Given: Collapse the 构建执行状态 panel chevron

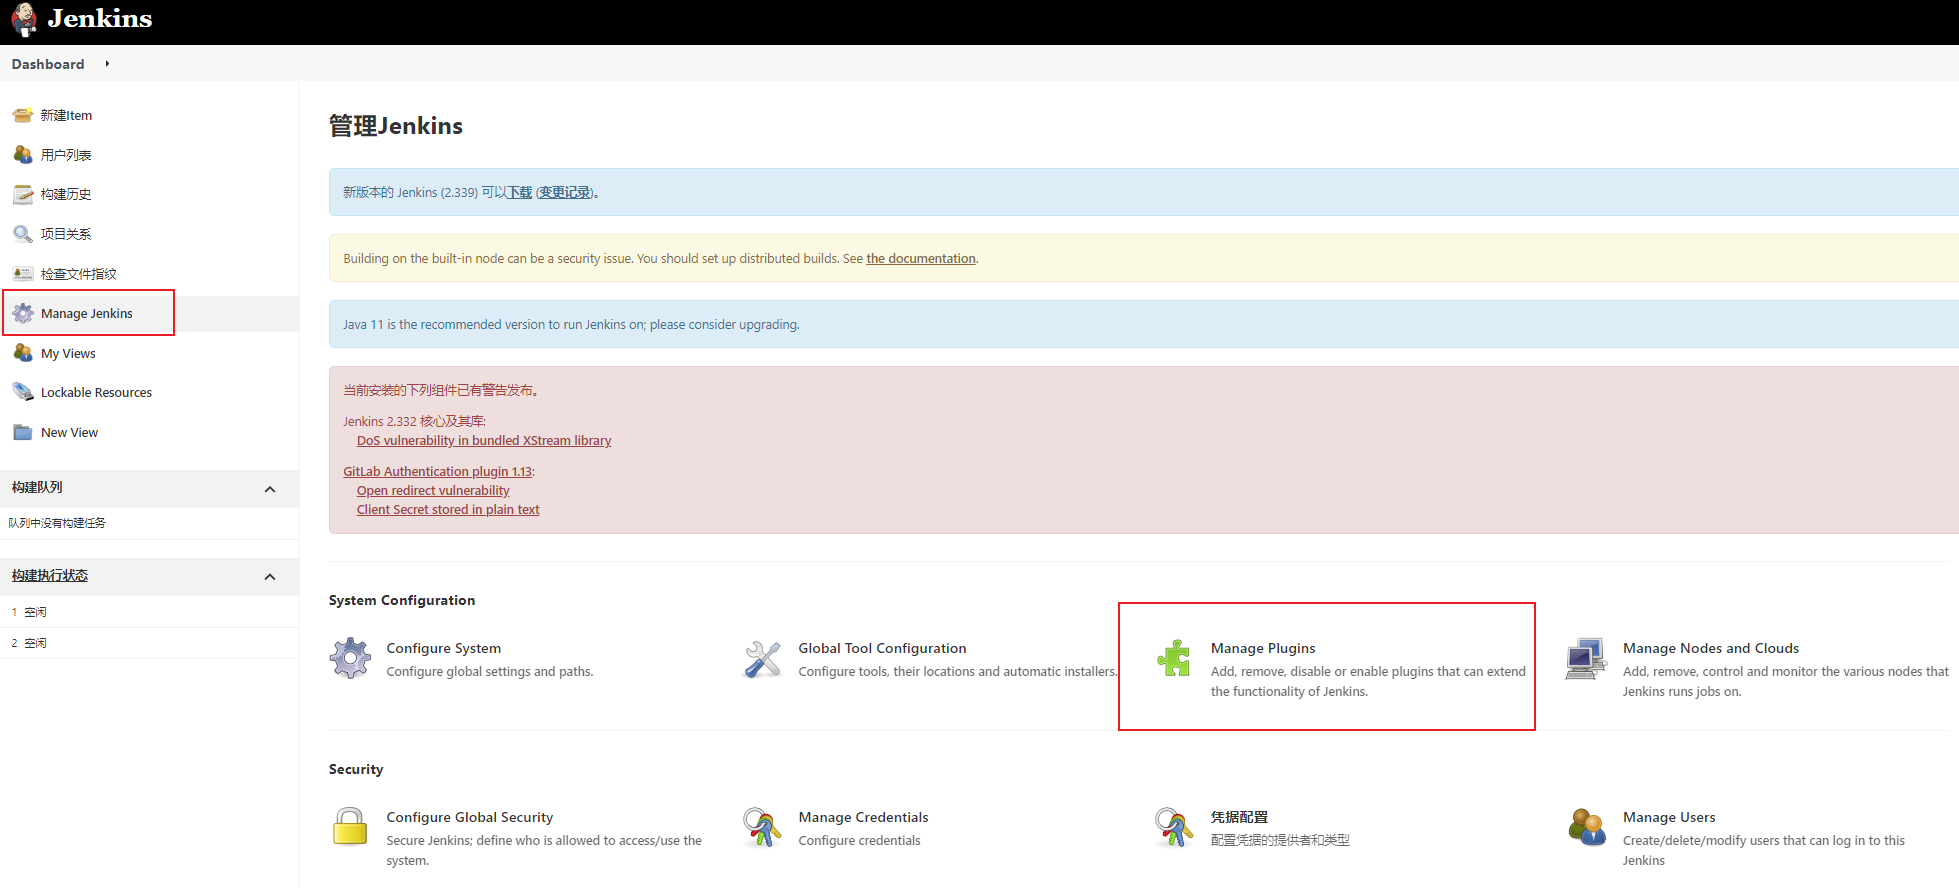Looking at the screenshot, I should click(x=270, y=577).
